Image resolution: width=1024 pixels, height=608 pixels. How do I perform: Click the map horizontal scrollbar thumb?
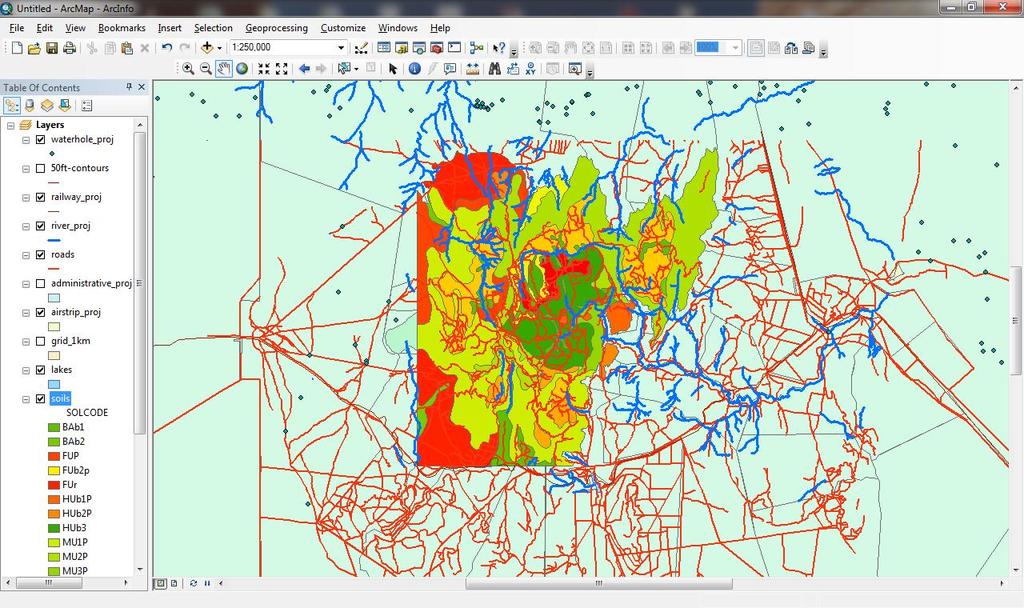tap(599, 584)
